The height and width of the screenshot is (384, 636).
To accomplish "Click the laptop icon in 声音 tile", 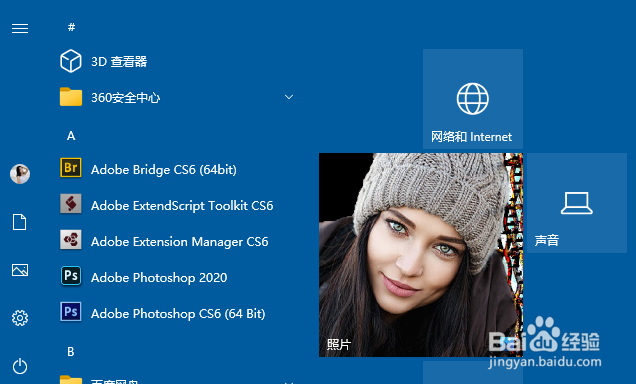I will pos(576,203).
